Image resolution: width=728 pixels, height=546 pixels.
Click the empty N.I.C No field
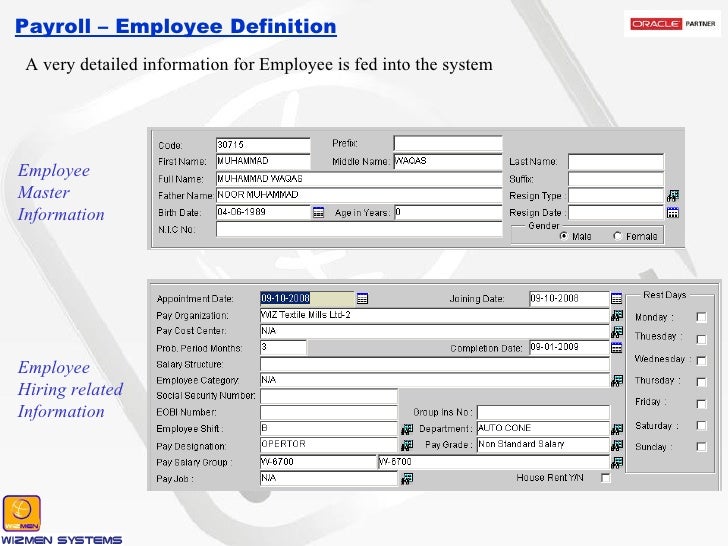click(x=359, y=229)
